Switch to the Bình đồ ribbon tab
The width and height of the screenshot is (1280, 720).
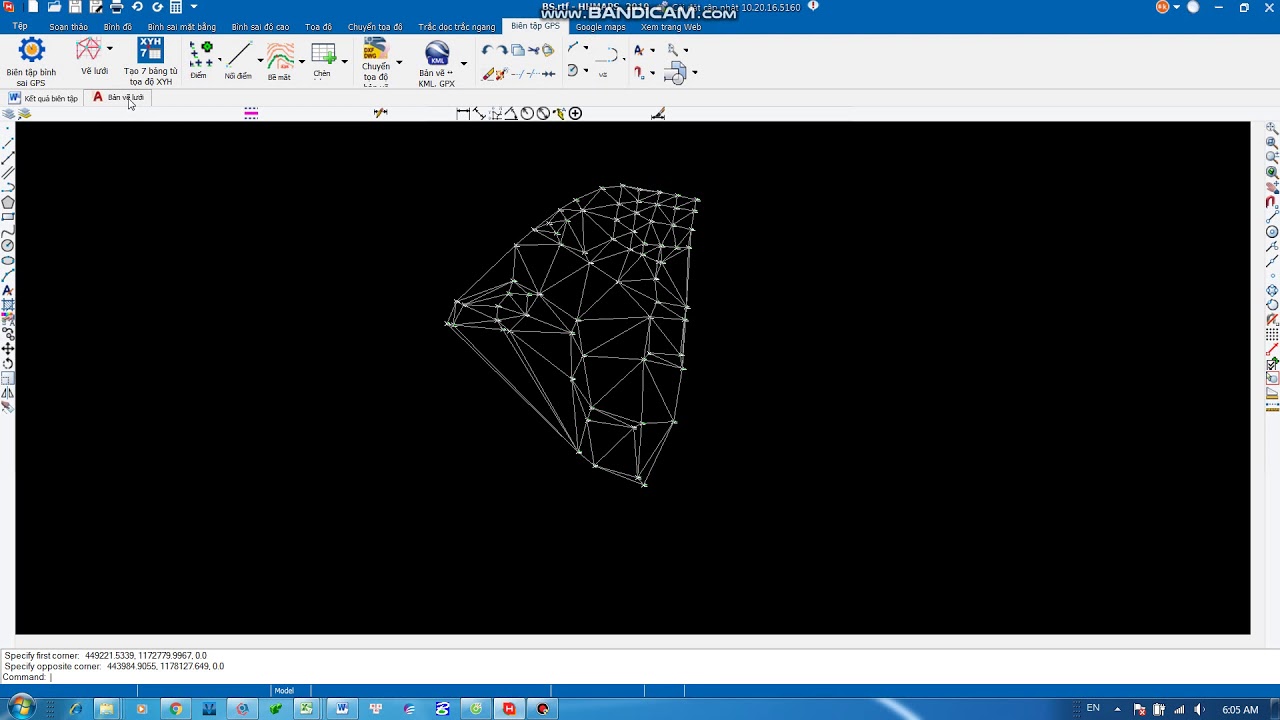click(x=118, y=27)
